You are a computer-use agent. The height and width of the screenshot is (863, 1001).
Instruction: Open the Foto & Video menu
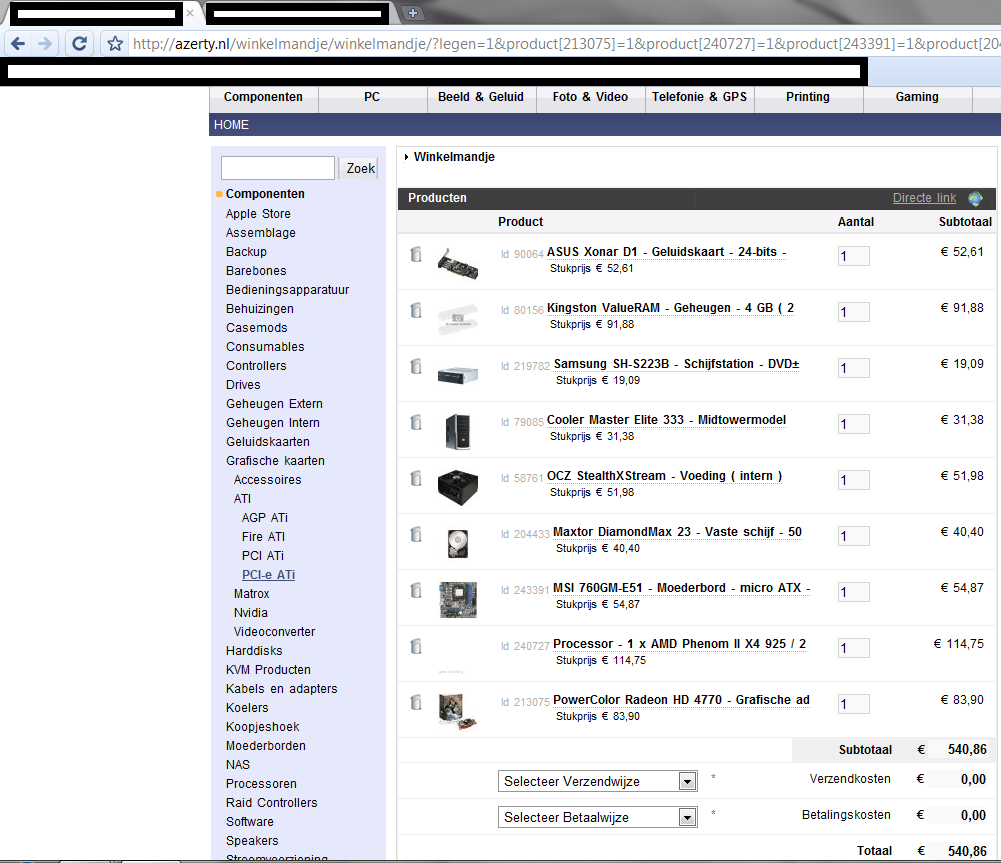[590, 97]
